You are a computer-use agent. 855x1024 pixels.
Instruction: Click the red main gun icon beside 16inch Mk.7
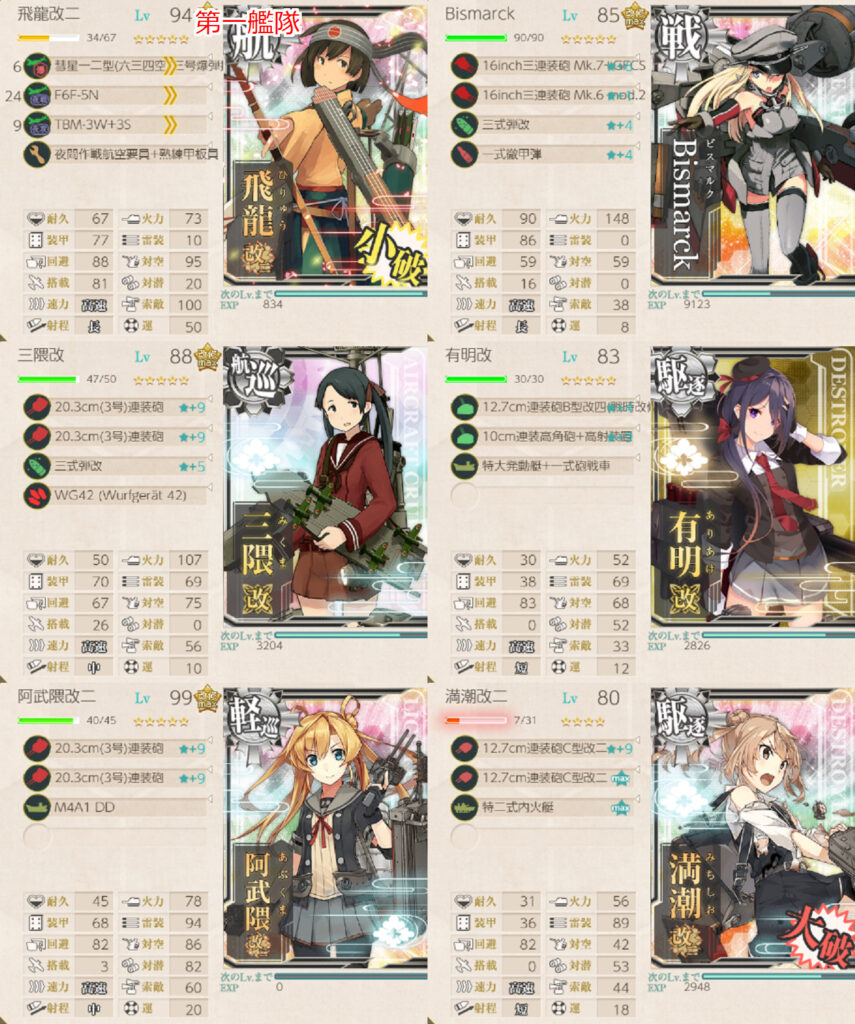(x=464, y=66)
